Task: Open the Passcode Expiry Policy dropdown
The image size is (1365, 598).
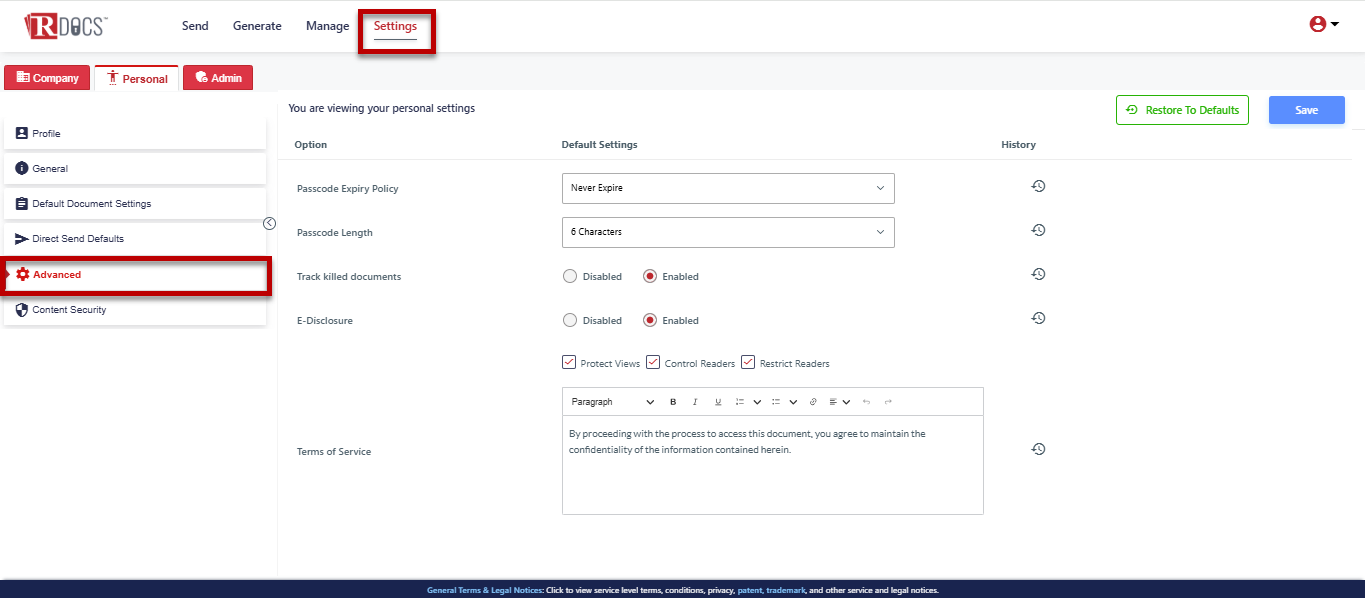Action: [728, 188]
